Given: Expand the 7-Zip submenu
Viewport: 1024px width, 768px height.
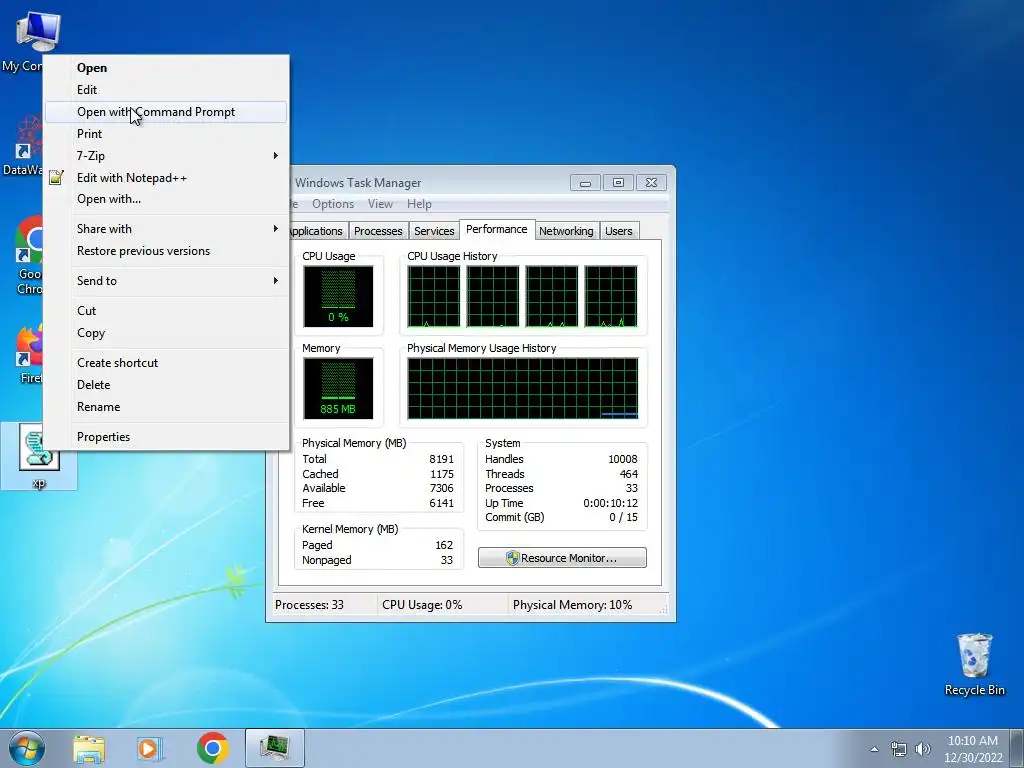Looking at the screenshot, I should click(x=166, y=155).
